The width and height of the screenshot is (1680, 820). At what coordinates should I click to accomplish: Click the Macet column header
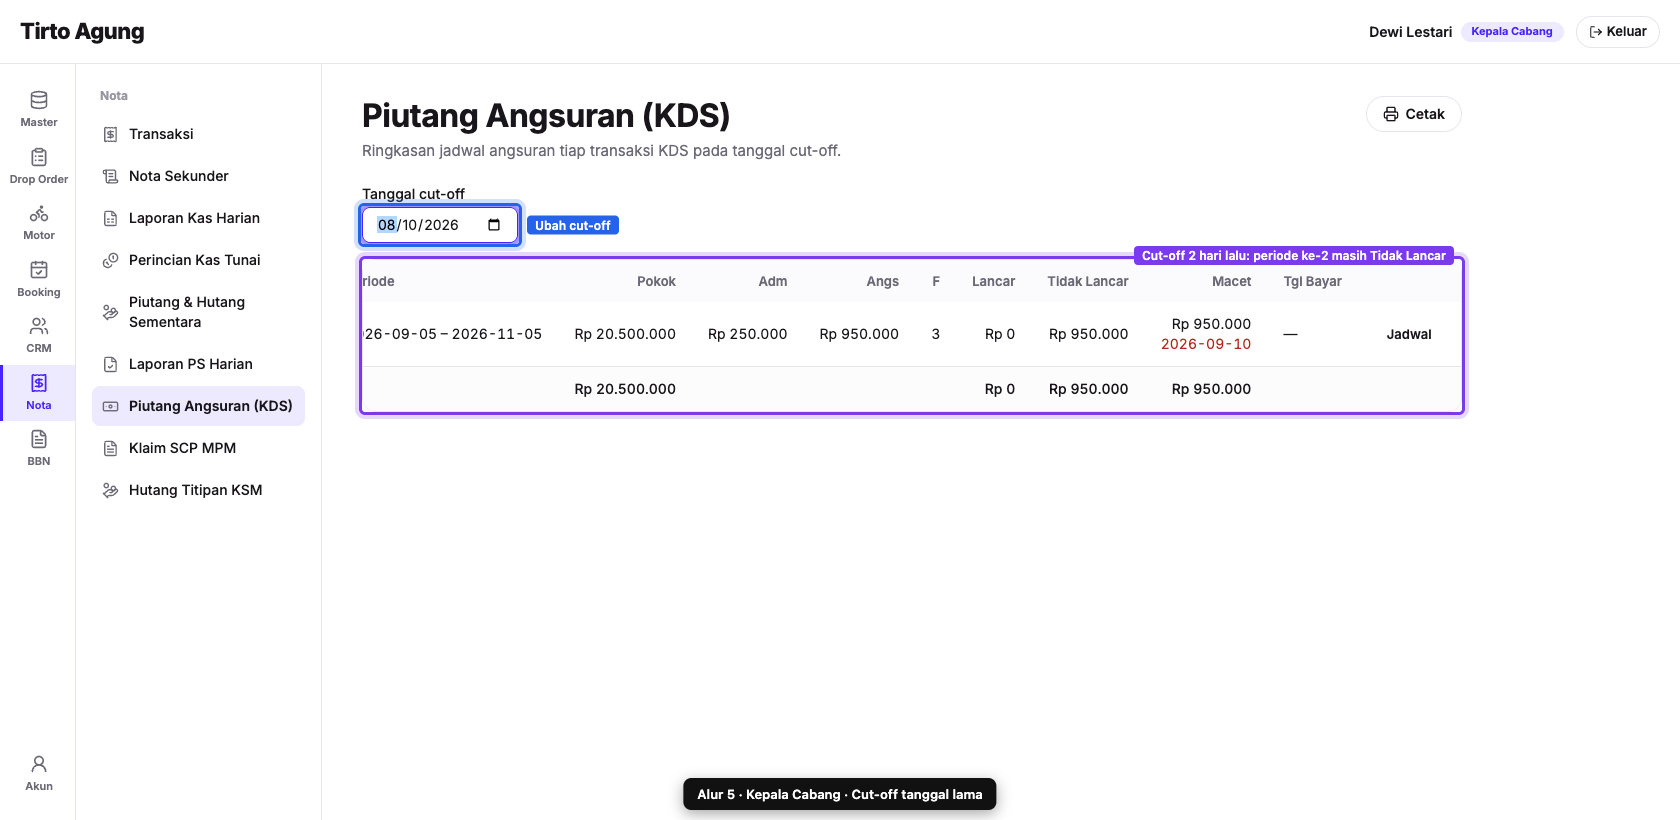[1231, 281]
